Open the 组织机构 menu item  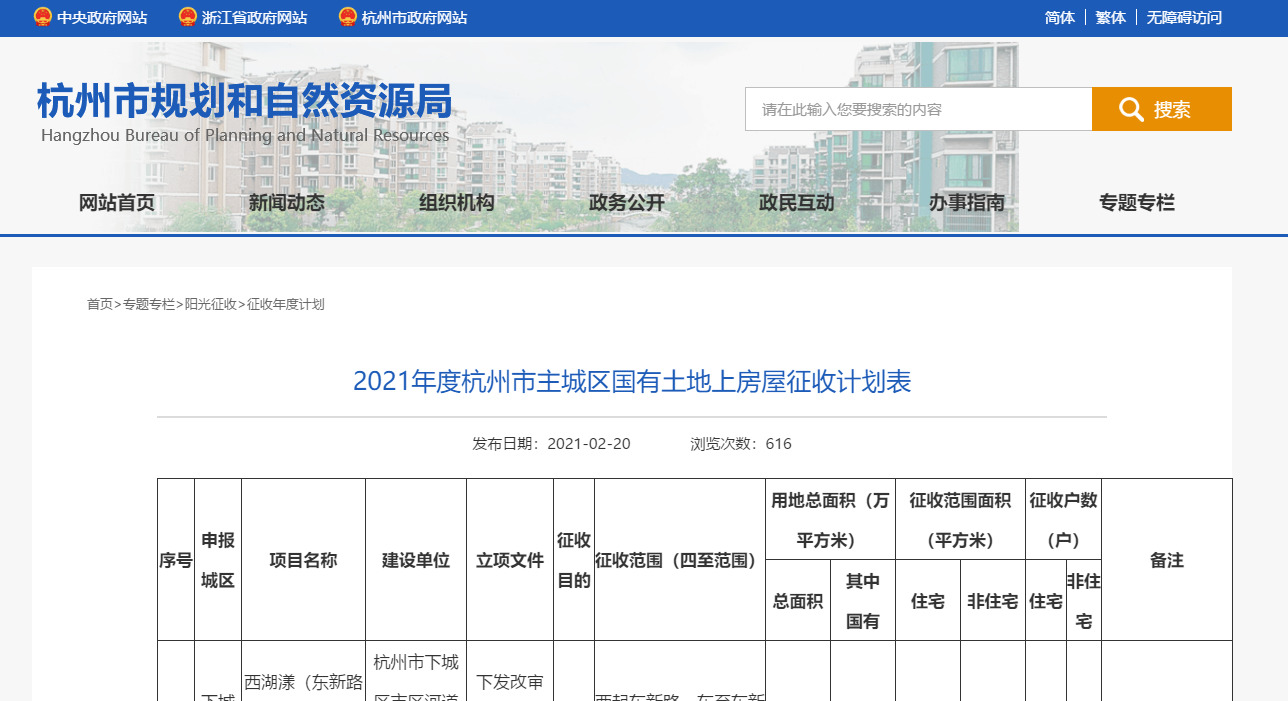click(x=457, y=203)
